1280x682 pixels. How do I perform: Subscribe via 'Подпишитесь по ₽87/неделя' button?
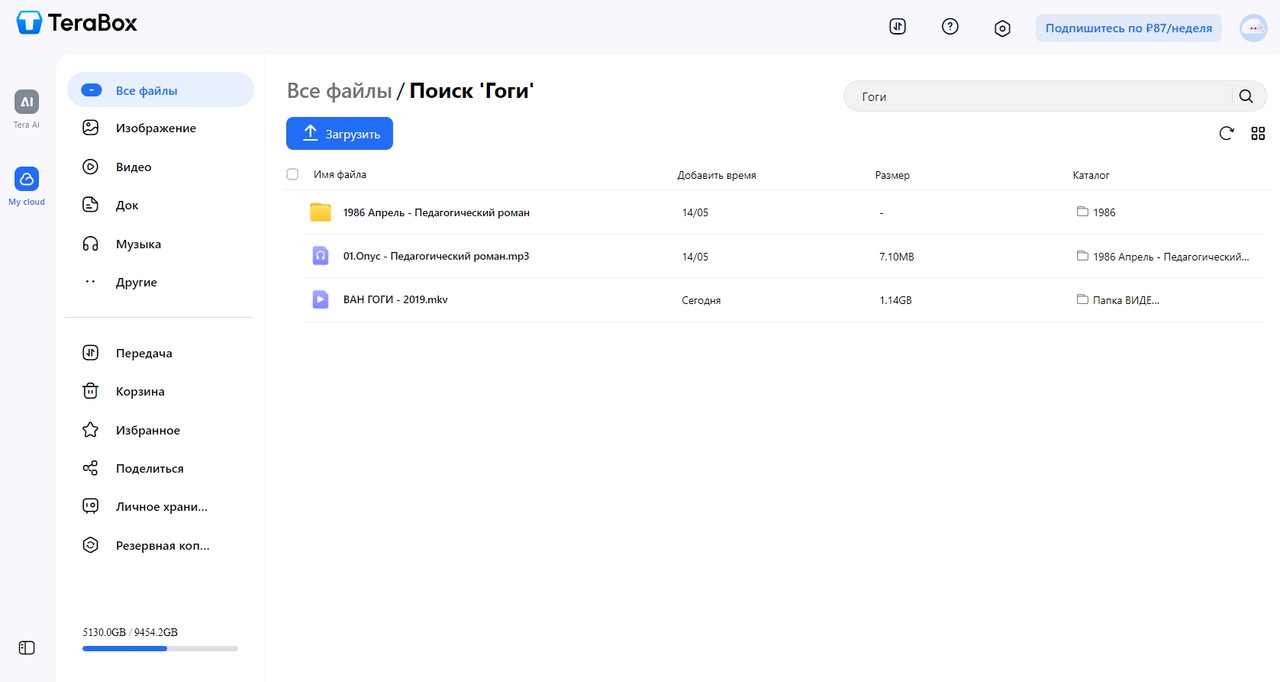1128,28
